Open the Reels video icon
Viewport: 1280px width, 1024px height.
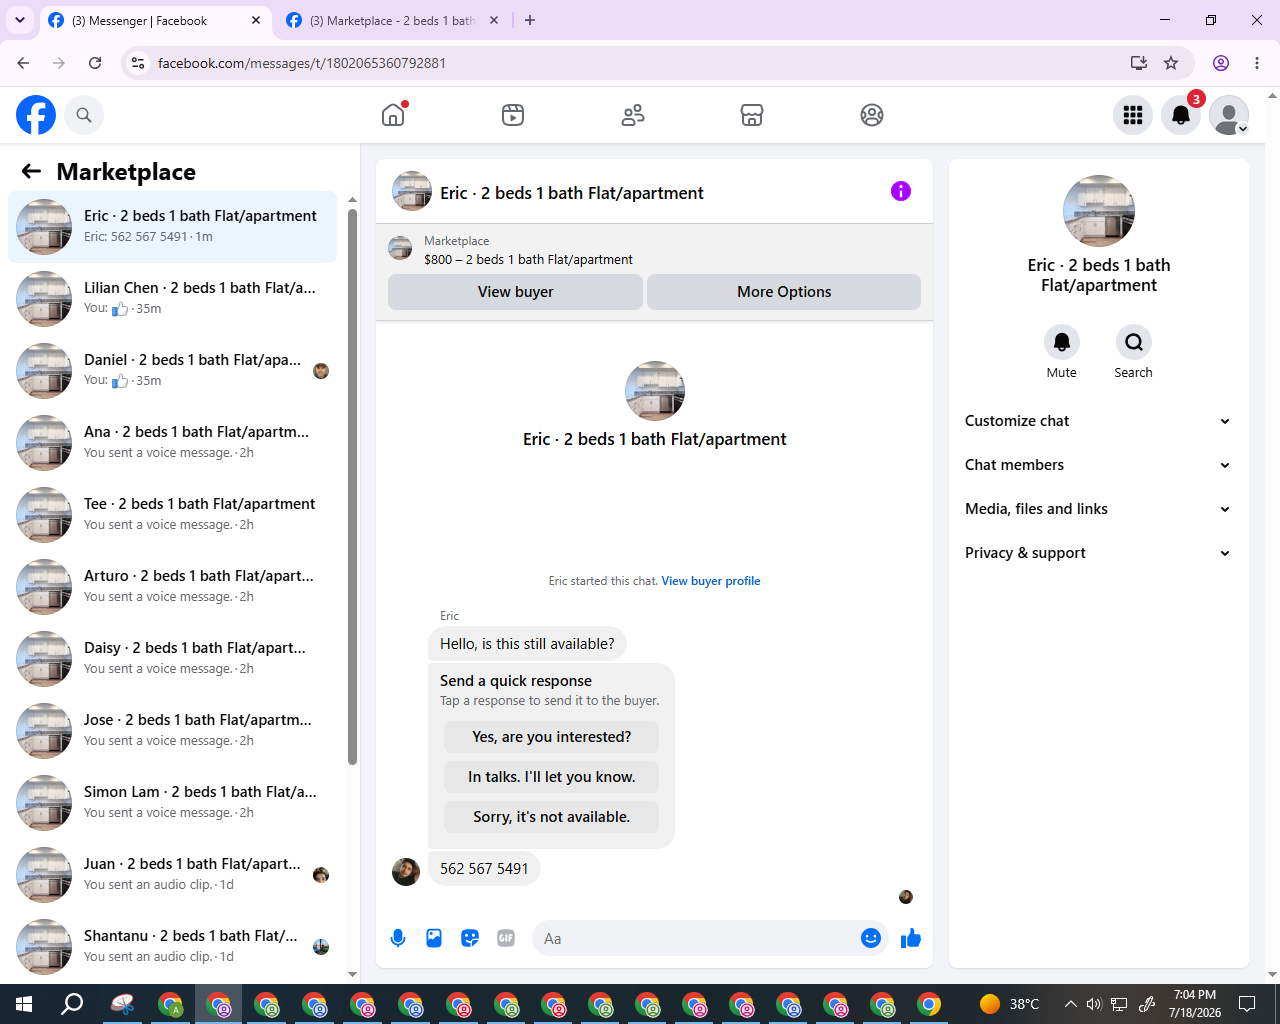[513, 115]
